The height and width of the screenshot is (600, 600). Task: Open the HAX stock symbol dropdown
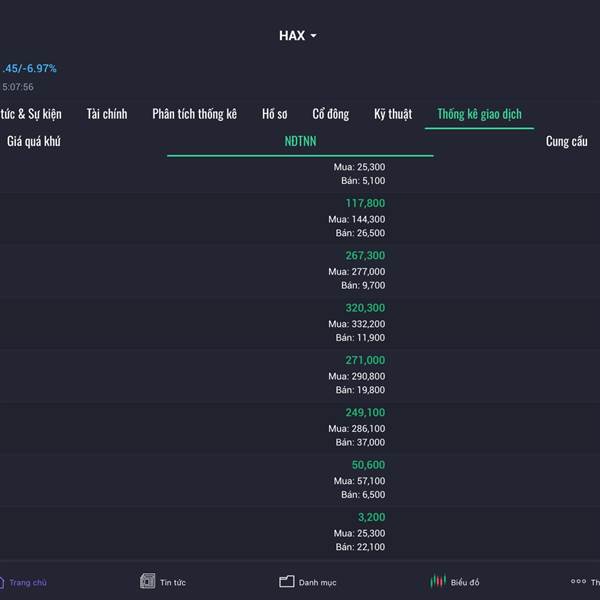click(x=298, y=36)
